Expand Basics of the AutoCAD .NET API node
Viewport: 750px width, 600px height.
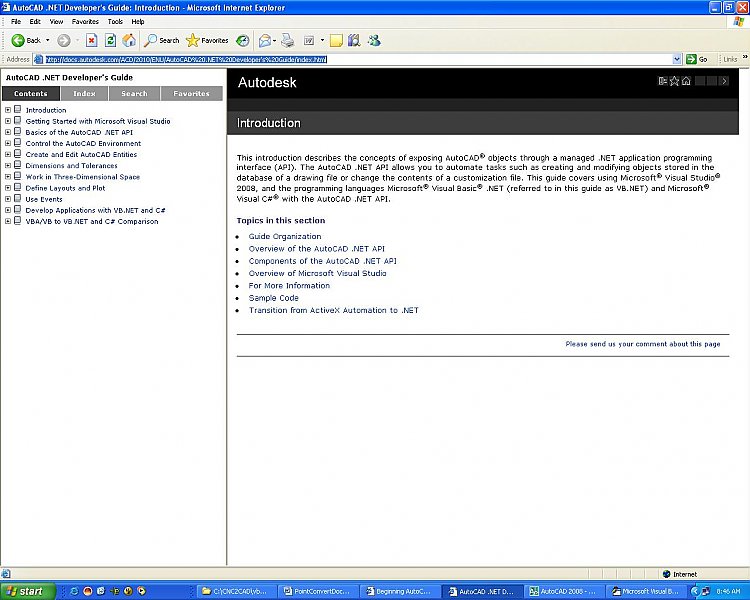(x=8, y=132)
